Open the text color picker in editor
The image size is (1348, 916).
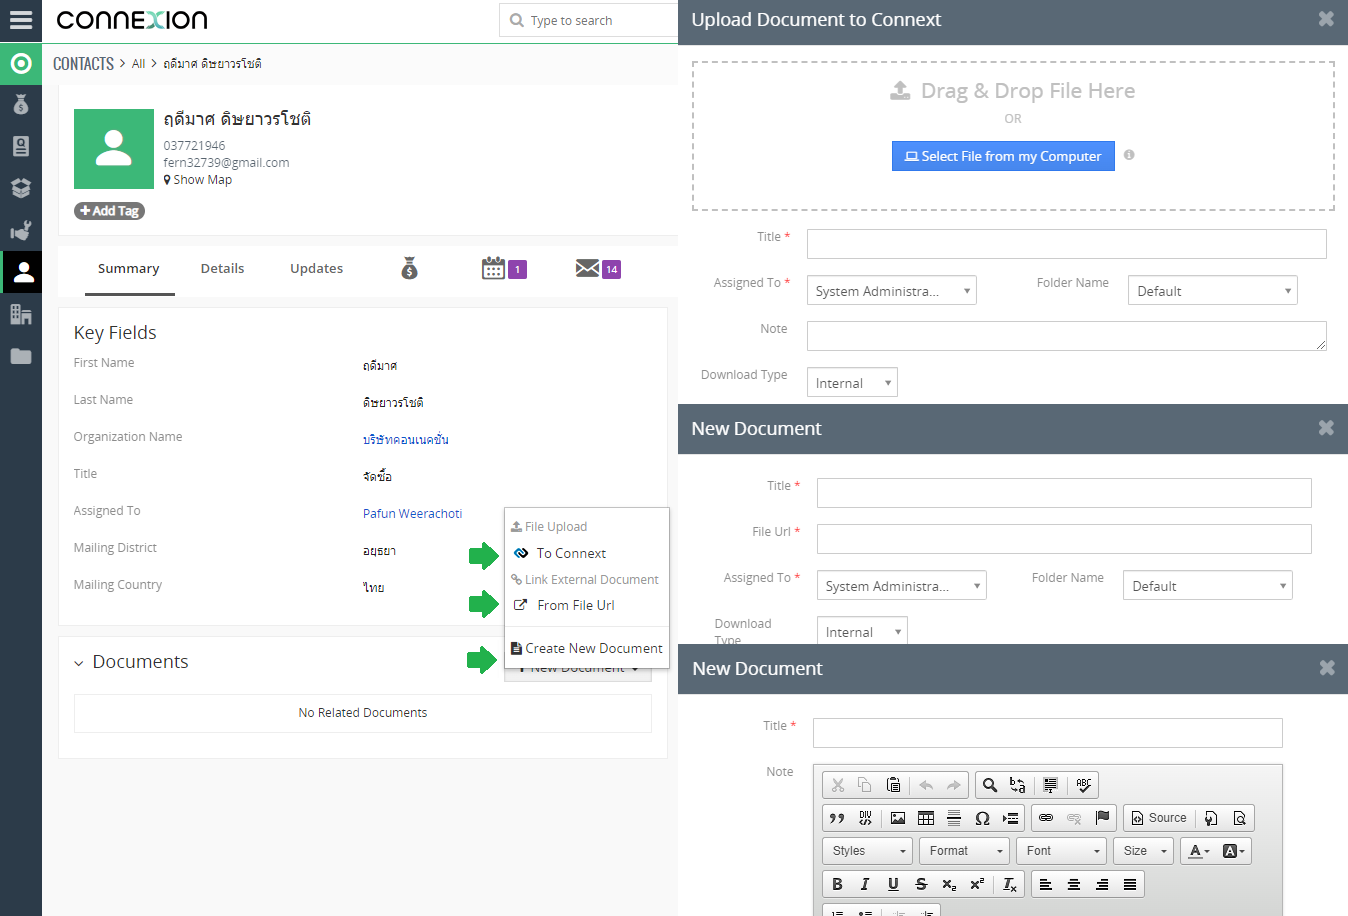click(1198, 851)
